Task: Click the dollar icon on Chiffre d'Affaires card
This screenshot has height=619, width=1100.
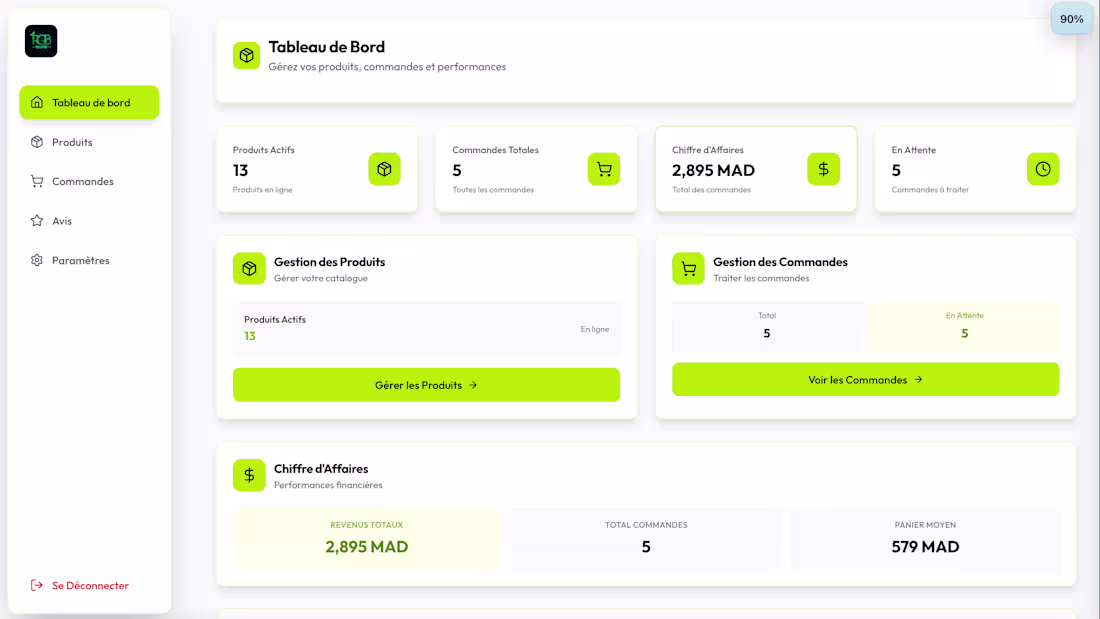Action: [x=823, y=169]
